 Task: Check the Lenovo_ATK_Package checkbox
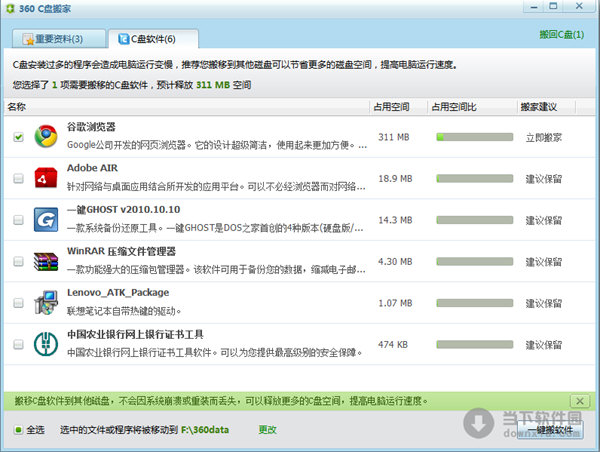[18, 303]
